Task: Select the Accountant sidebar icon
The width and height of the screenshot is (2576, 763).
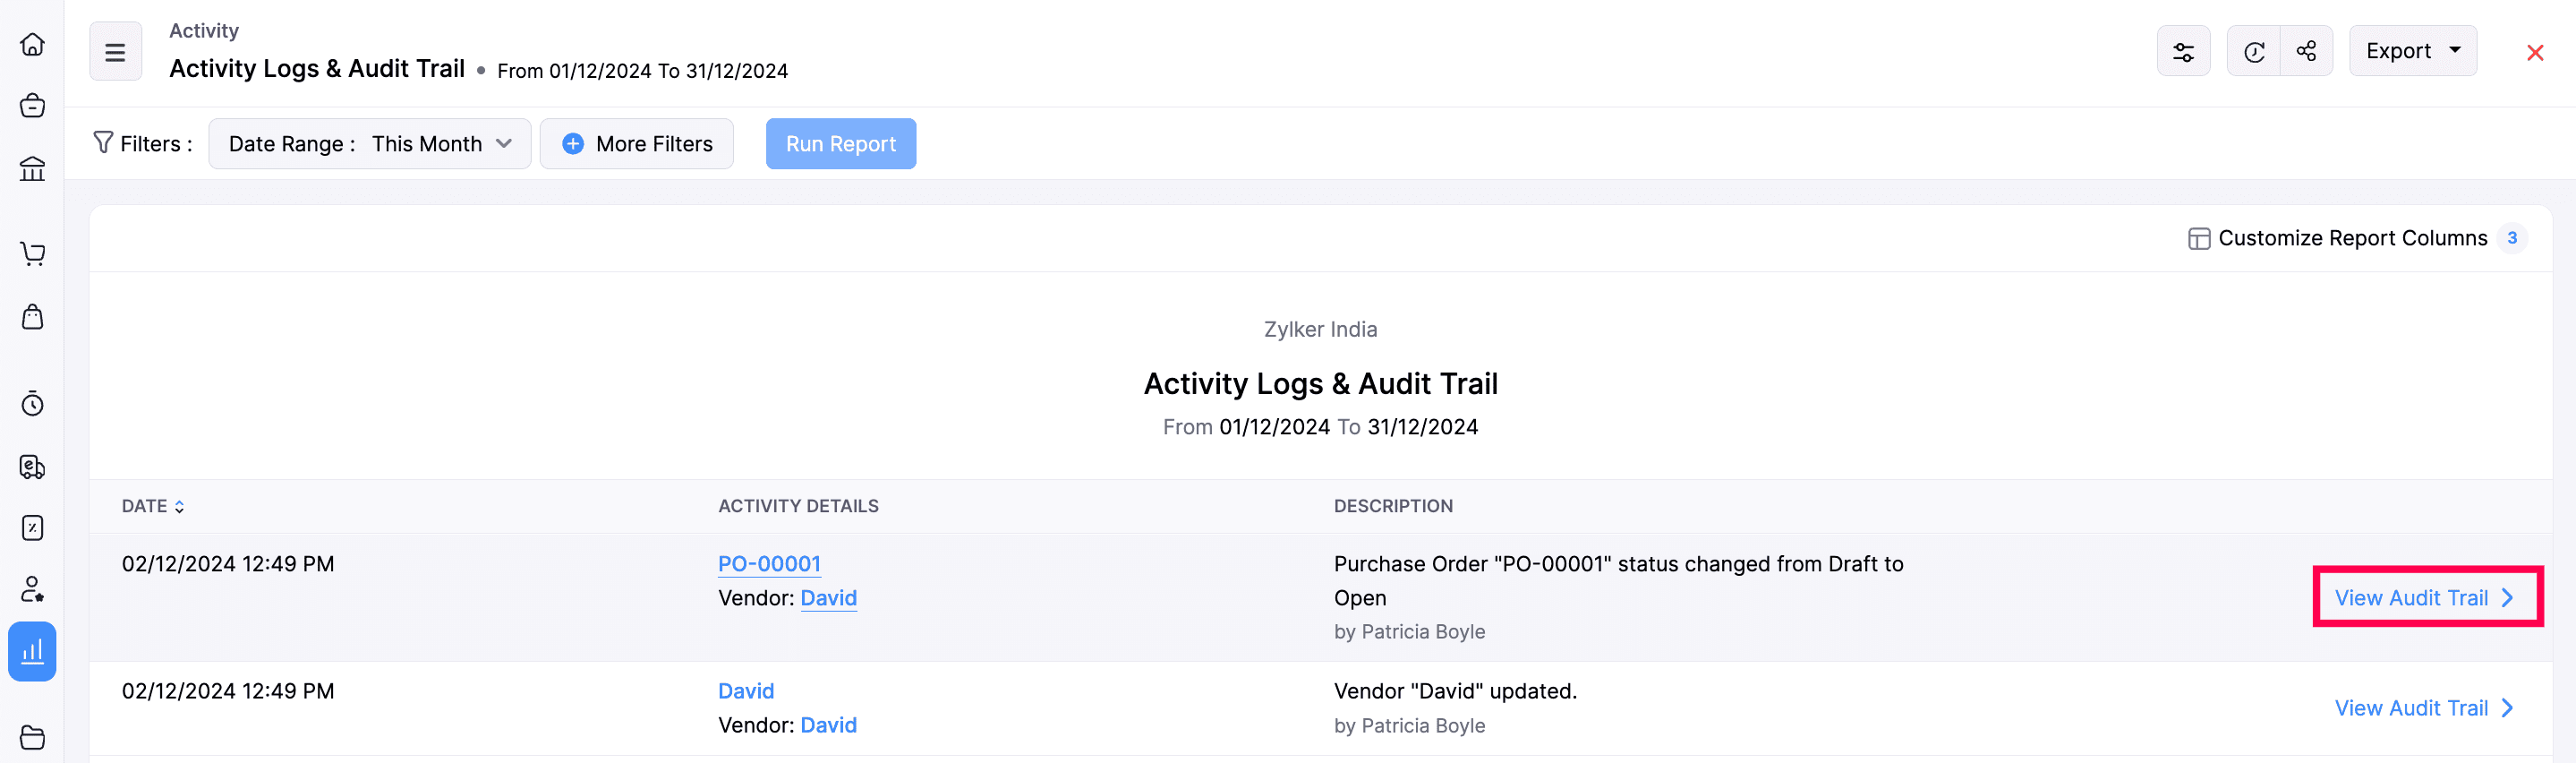Action: point(32,589)
